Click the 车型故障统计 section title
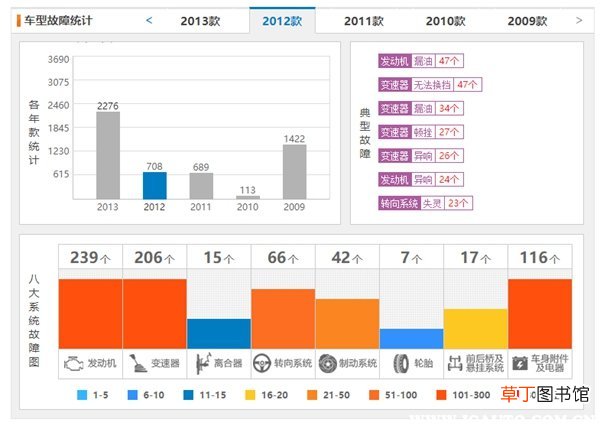This screenshot has width=600, height=429. pyautogui.click(x=58, y=20)
